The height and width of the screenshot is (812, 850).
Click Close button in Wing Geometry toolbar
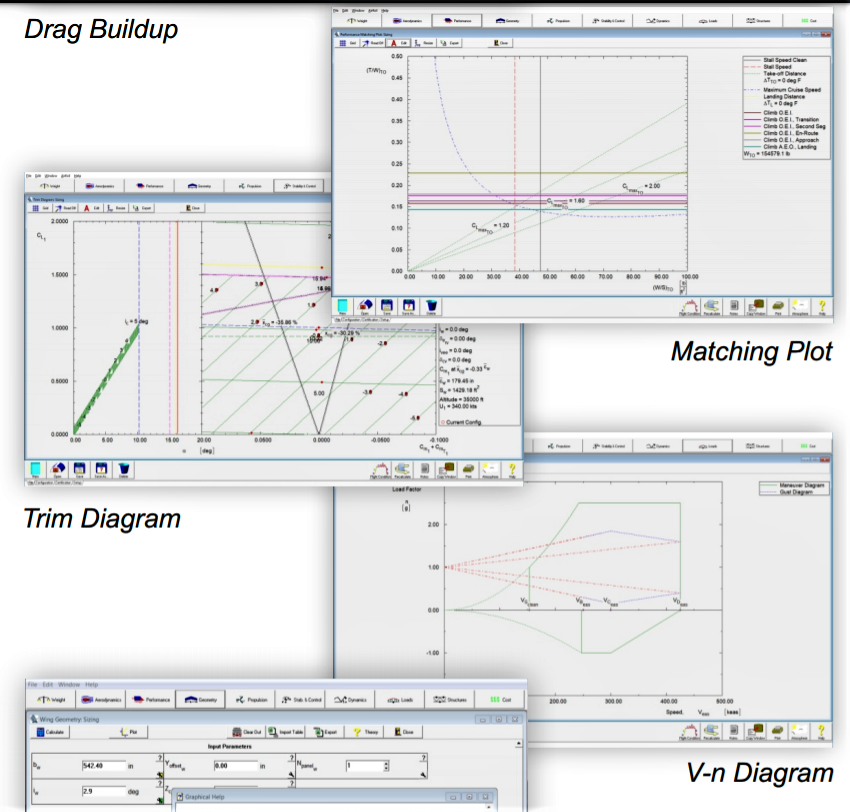tap(404, 732)
